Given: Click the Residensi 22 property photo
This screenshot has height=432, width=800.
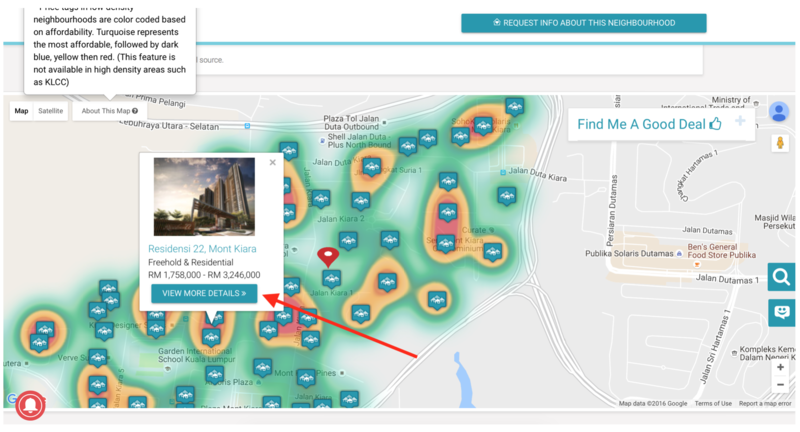Looking at the screenshot, I should (x=205, y=196).
